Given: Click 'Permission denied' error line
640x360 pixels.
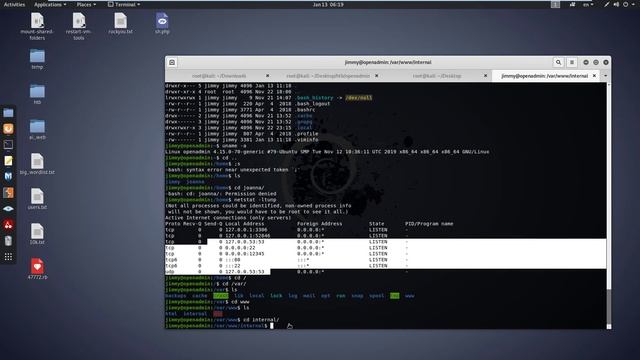Looking at the screenshot, I should tap(221, 194).
